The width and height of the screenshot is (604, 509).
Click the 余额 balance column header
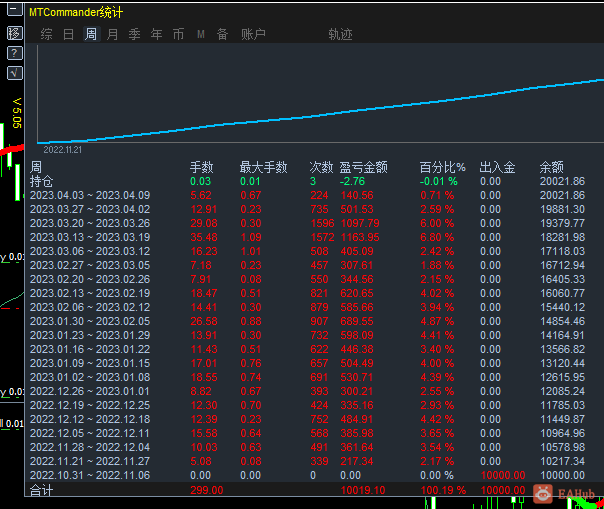pos(551,167)
